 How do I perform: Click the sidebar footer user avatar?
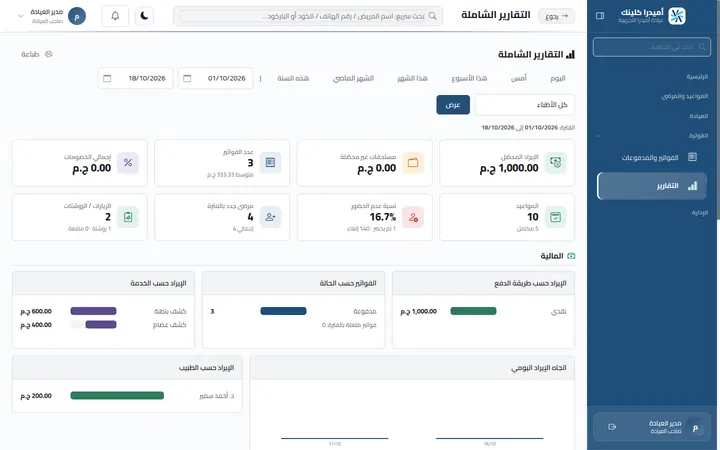point(695,428)
